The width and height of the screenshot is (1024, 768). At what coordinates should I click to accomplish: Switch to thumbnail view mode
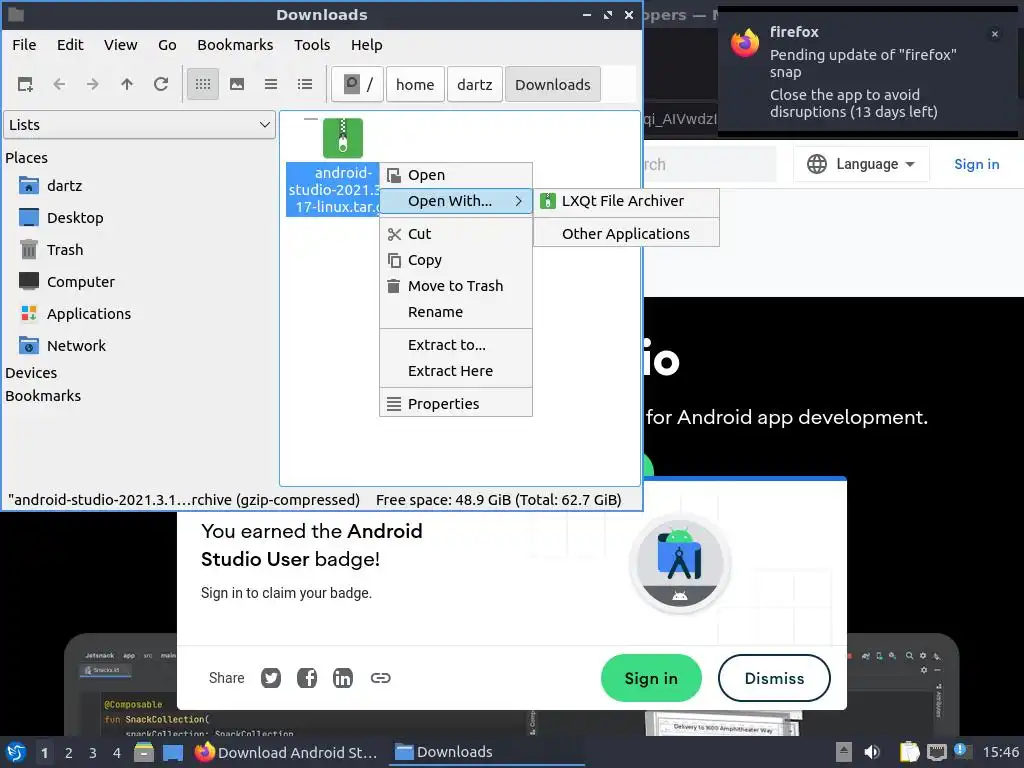click(x=237, y=84)
